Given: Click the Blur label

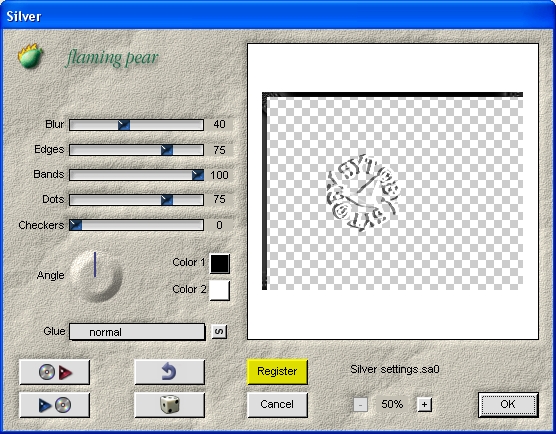Looking at the screenshot, I should [x=55, y=124].
